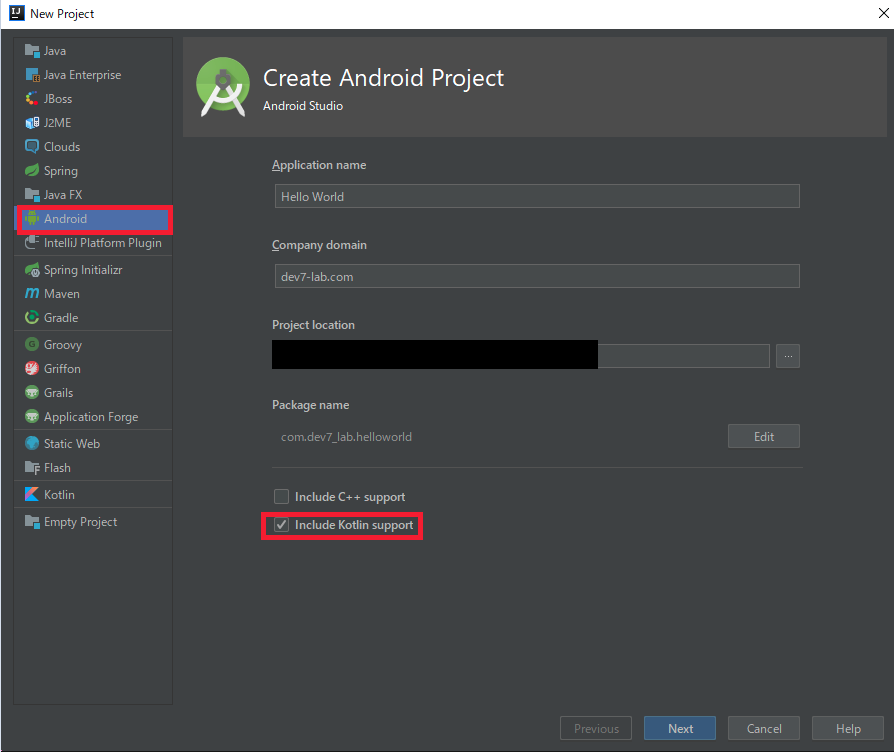Viewport: 894px width, 752px height.
Task: Select the Application Forge icon
Action: coord(32,417)
